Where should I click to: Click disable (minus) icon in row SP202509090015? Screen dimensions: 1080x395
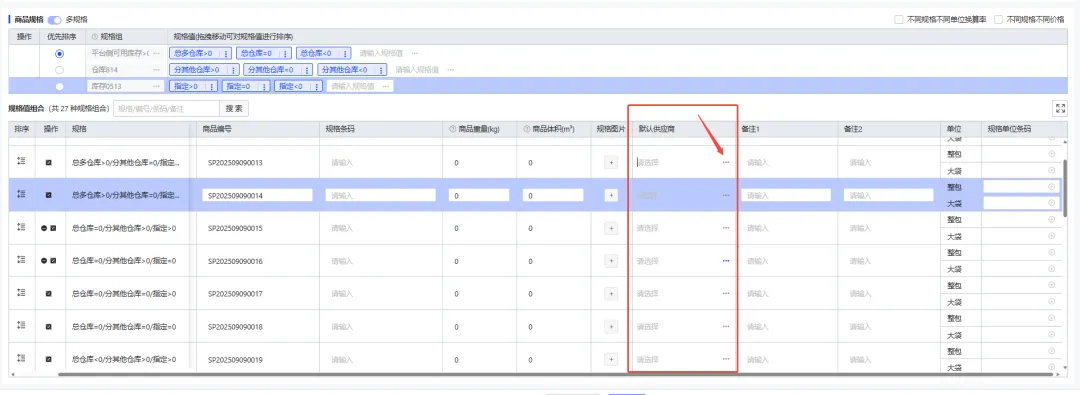[44, 228]
